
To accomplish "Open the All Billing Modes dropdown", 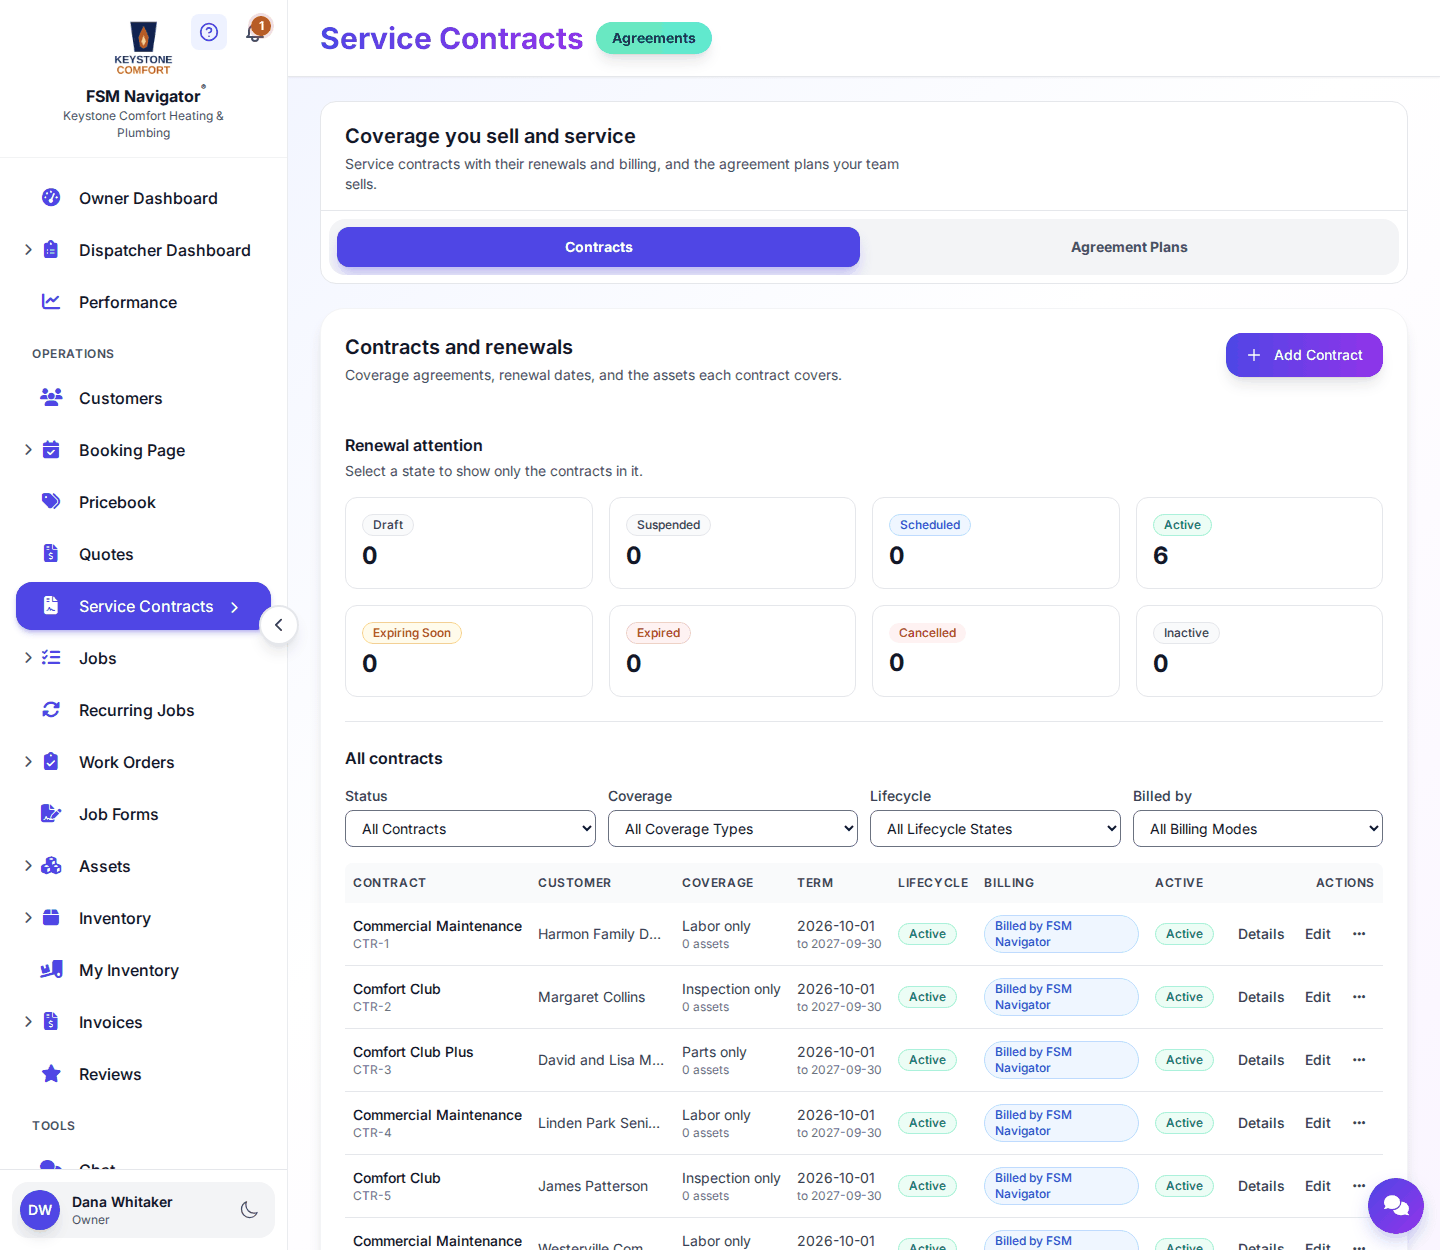I will pos(1258,829).
